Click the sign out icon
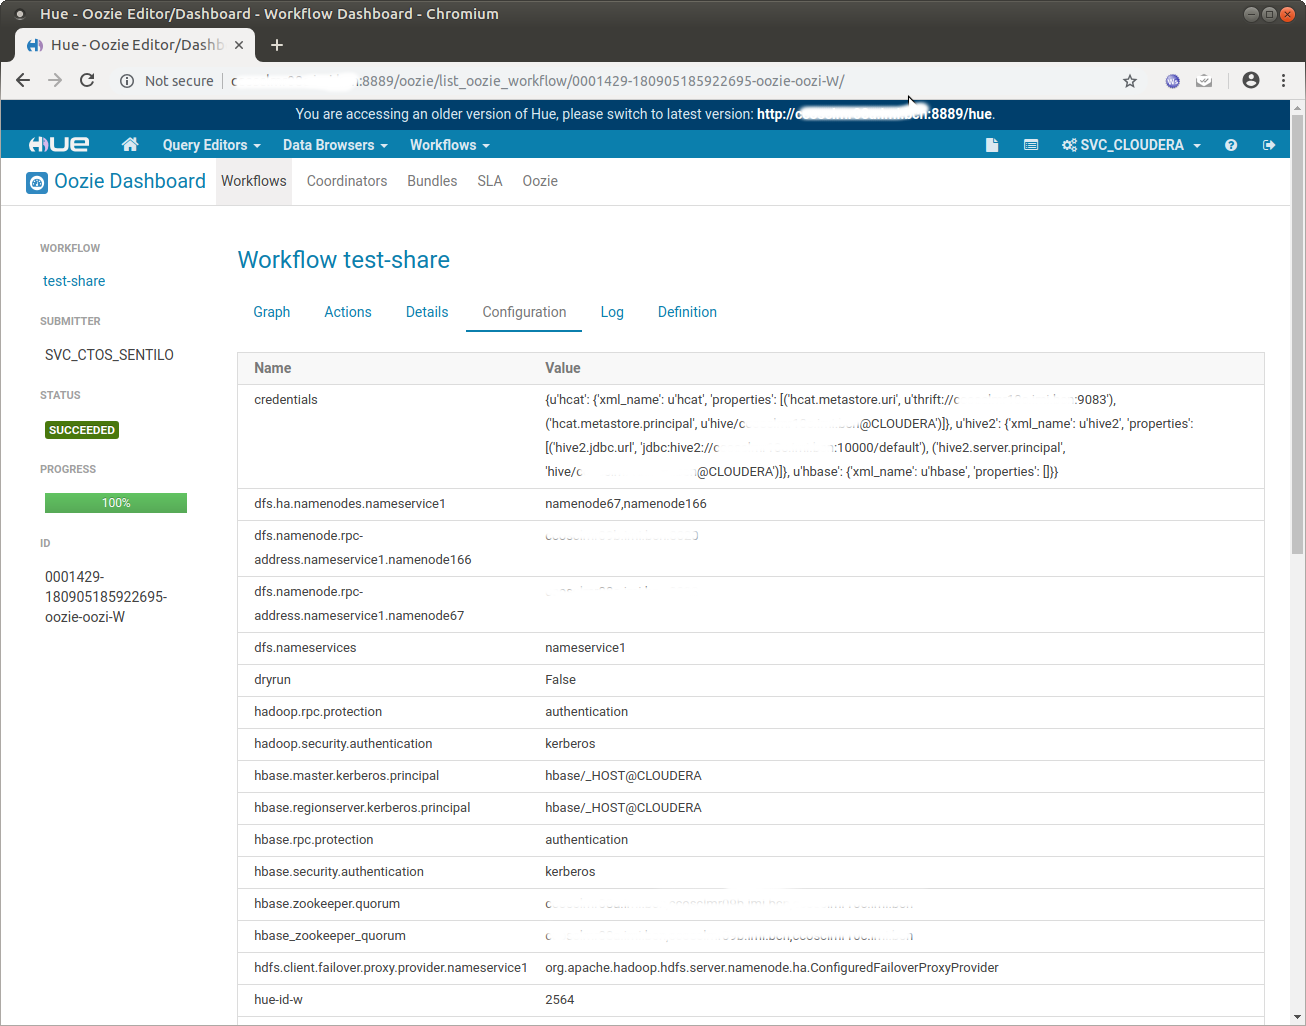Image resolution: width=1306 pixels, height=1026 pixels. tap(1269, 145)
